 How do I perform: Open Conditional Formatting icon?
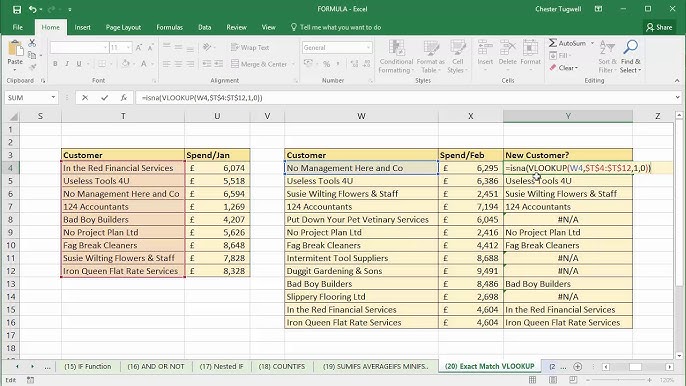[x=396, y=48]
